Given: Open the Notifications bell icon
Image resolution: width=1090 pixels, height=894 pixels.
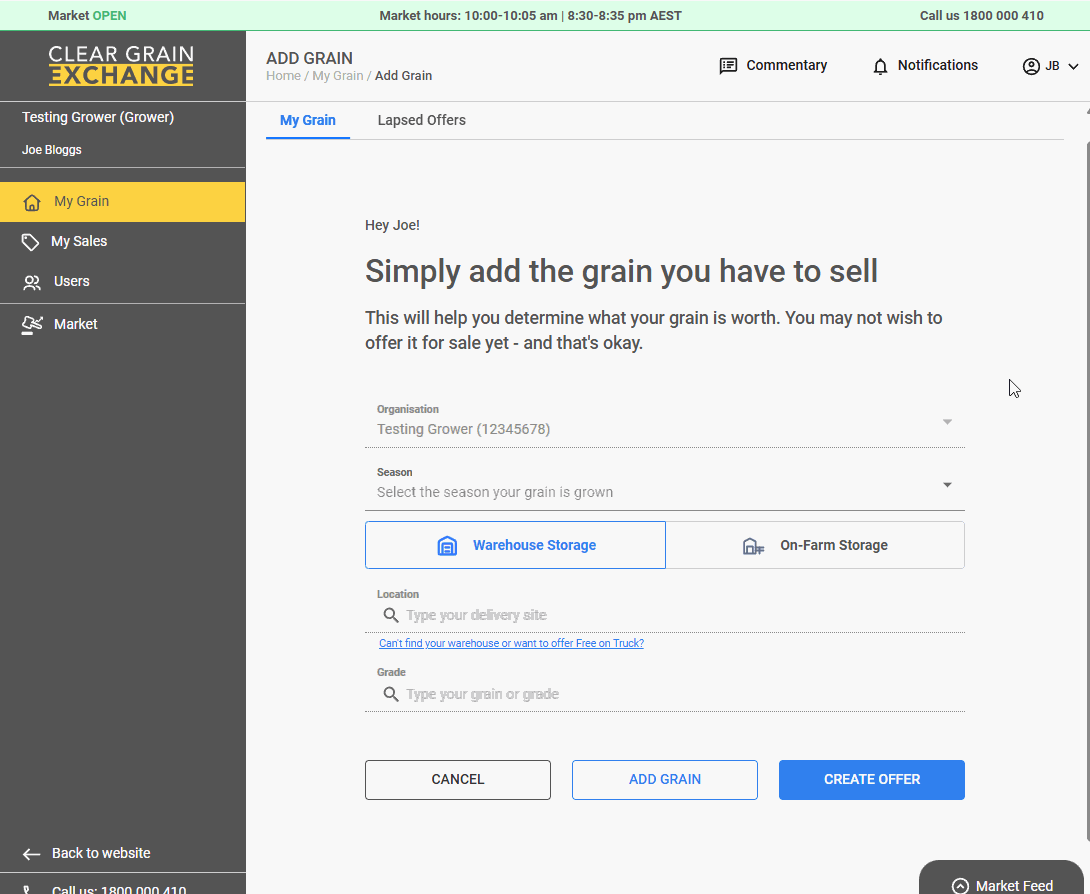Looking at the screenshot, I should point(880,66).
